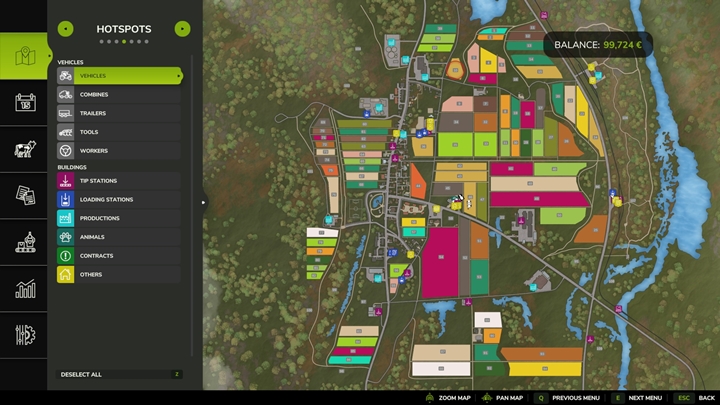Click the last page indicator dot
The image size is (720, 405).
(x=146, y=42)
